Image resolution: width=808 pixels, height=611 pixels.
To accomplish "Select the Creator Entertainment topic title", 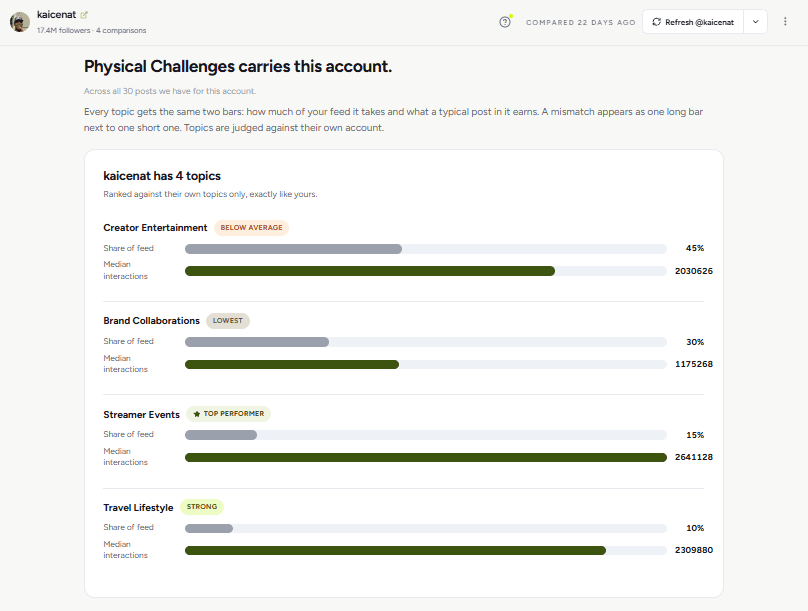I will (155, 228).
